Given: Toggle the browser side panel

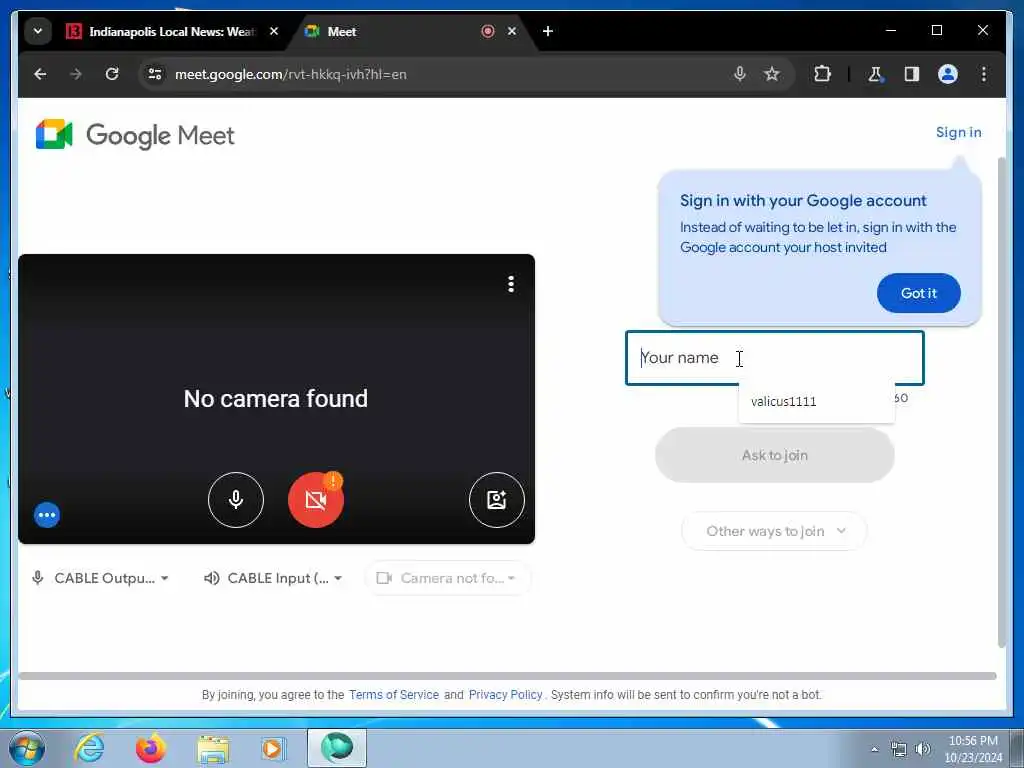Looking at the screenshot, I should tap(912, 74).
